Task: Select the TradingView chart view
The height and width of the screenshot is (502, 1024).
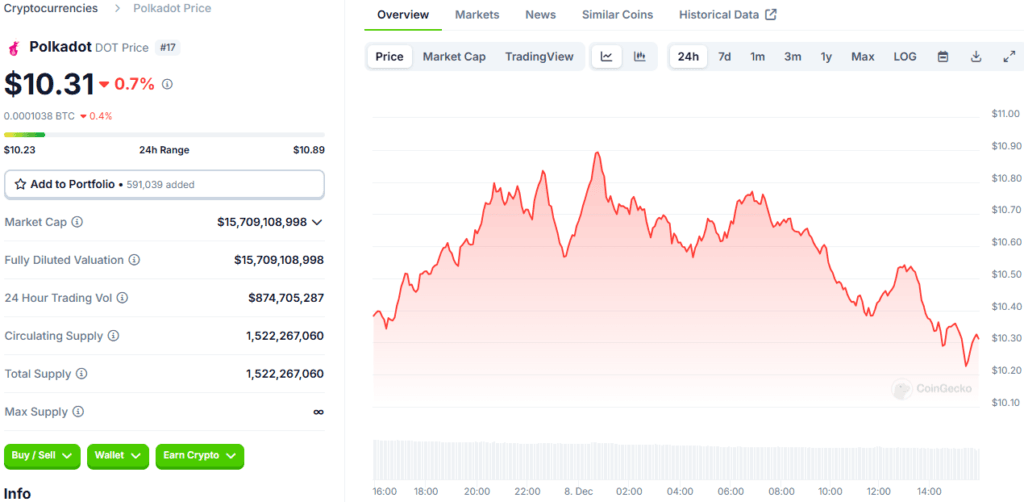Action: click(539, 57)
